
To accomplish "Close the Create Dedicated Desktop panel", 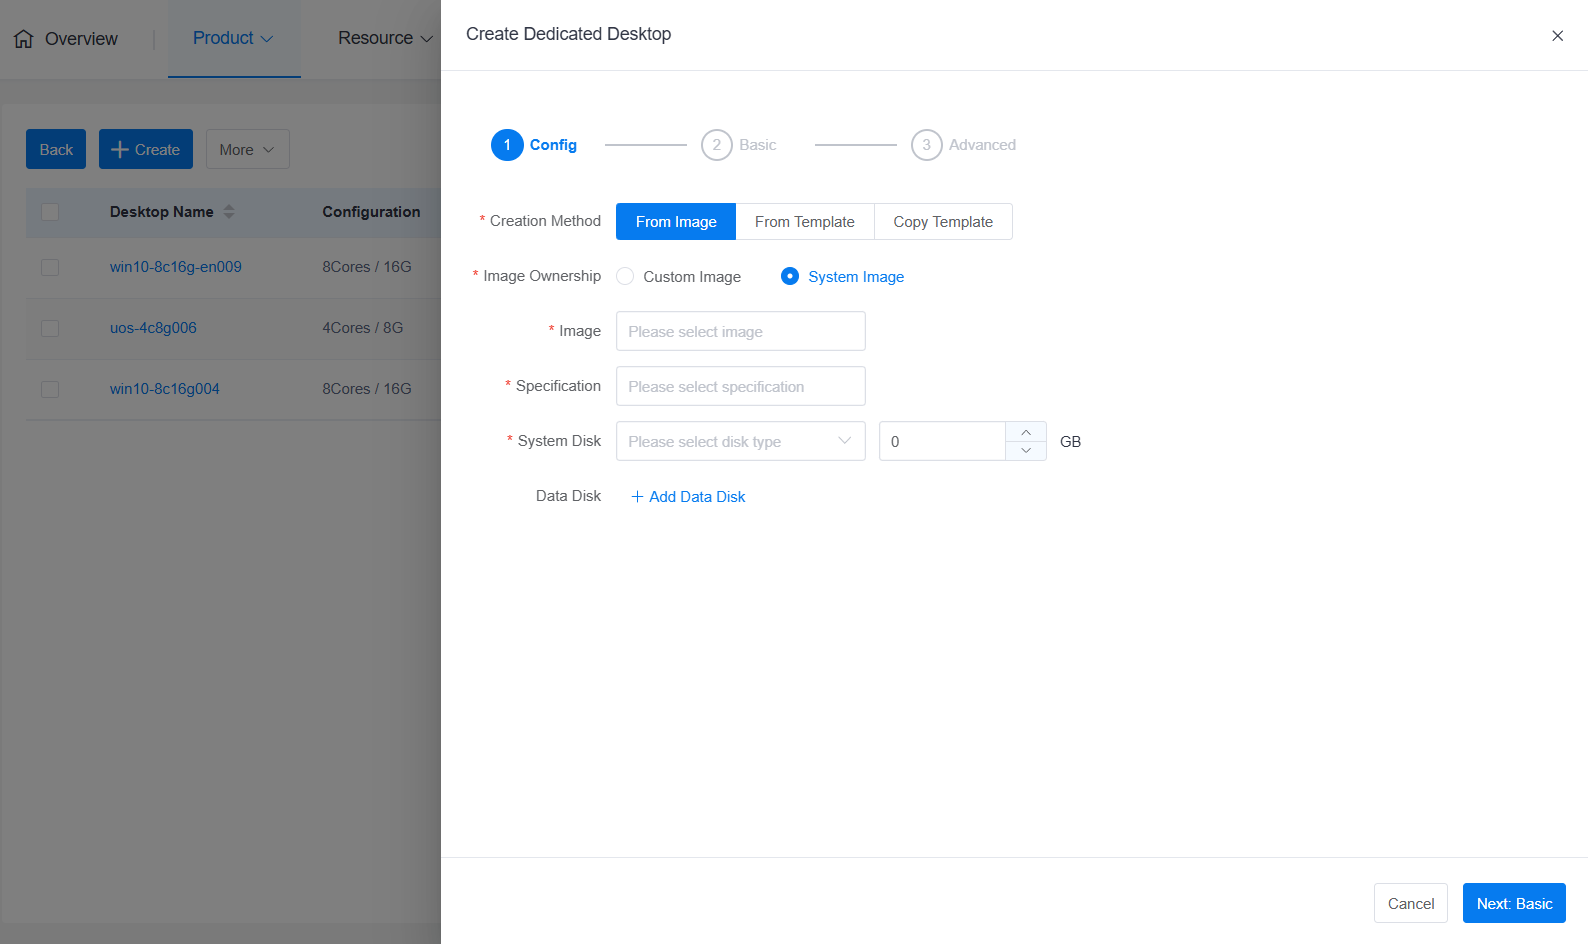I will click(1557, 36).
